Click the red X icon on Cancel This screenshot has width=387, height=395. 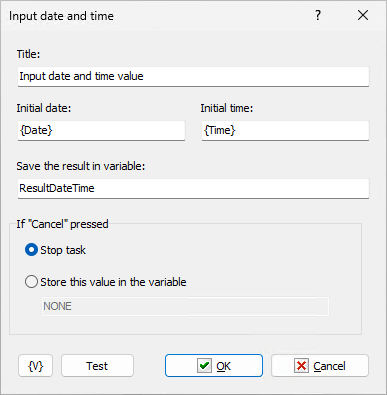(x=301, y=366)
